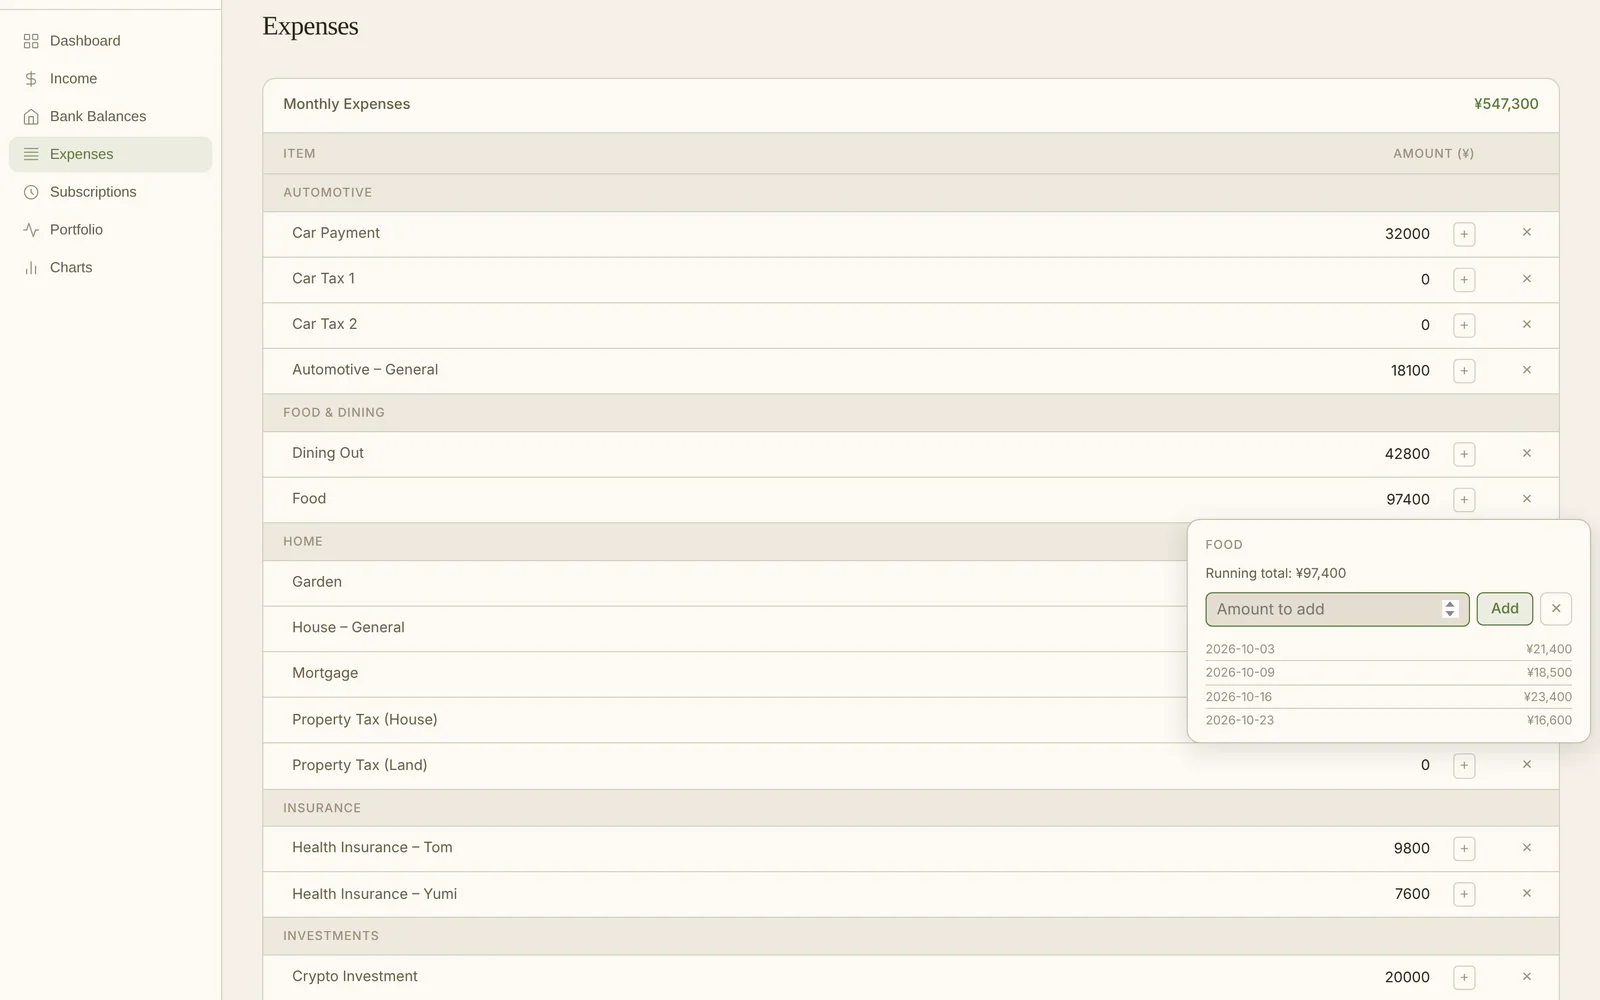This screenshot has height=1000, width=1600.
Task: Go to the Income page
Action: point(110,79)
